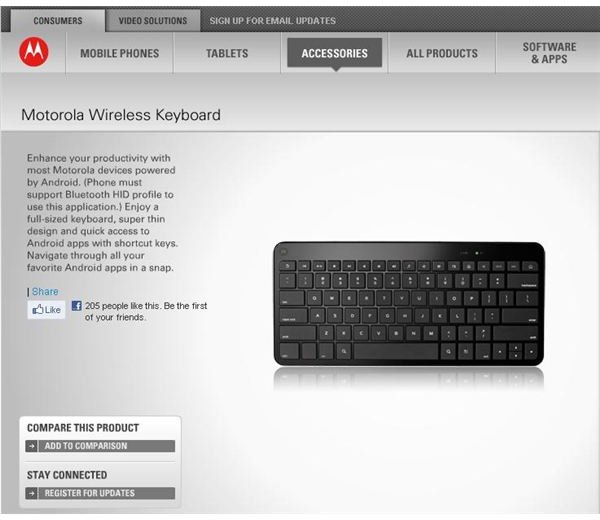Switch to the Consumers tab
Screen dimensions: 600x520
[58, 21]
